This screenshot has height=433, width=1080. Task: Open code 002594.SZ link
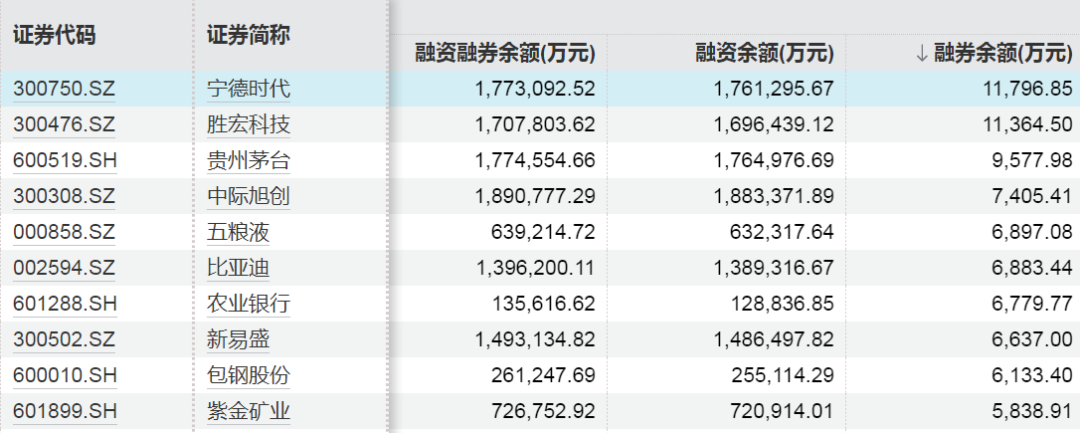coord(65,269)
